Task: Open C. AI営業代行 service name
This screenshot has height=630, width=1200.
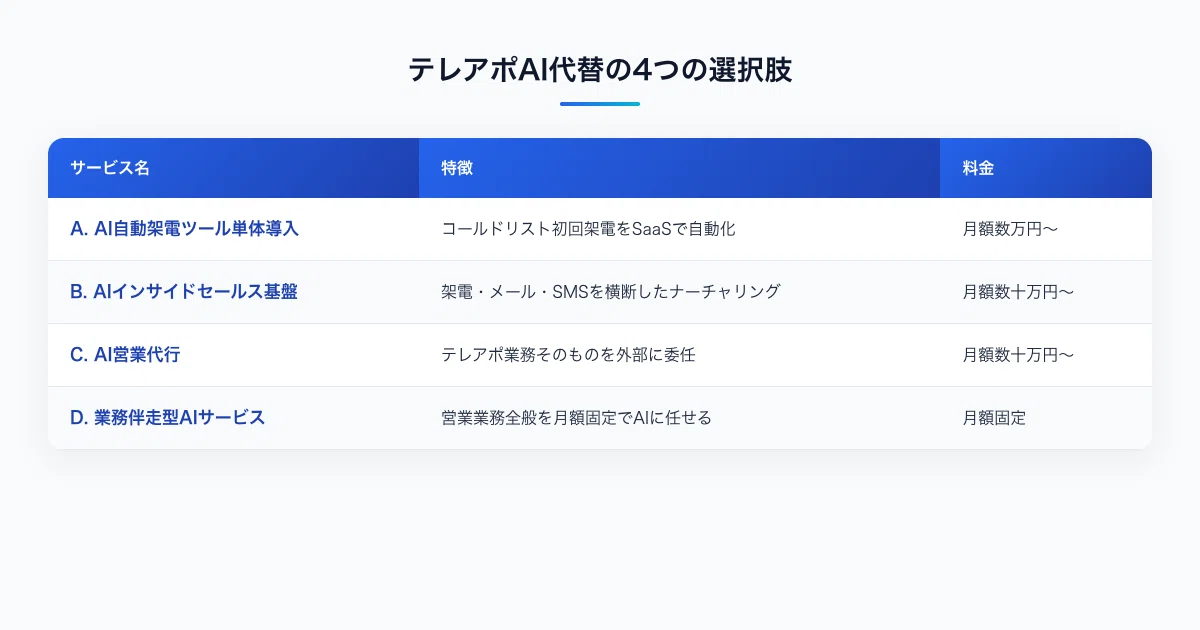Action: pyautogui.click(x=125, y=355)
